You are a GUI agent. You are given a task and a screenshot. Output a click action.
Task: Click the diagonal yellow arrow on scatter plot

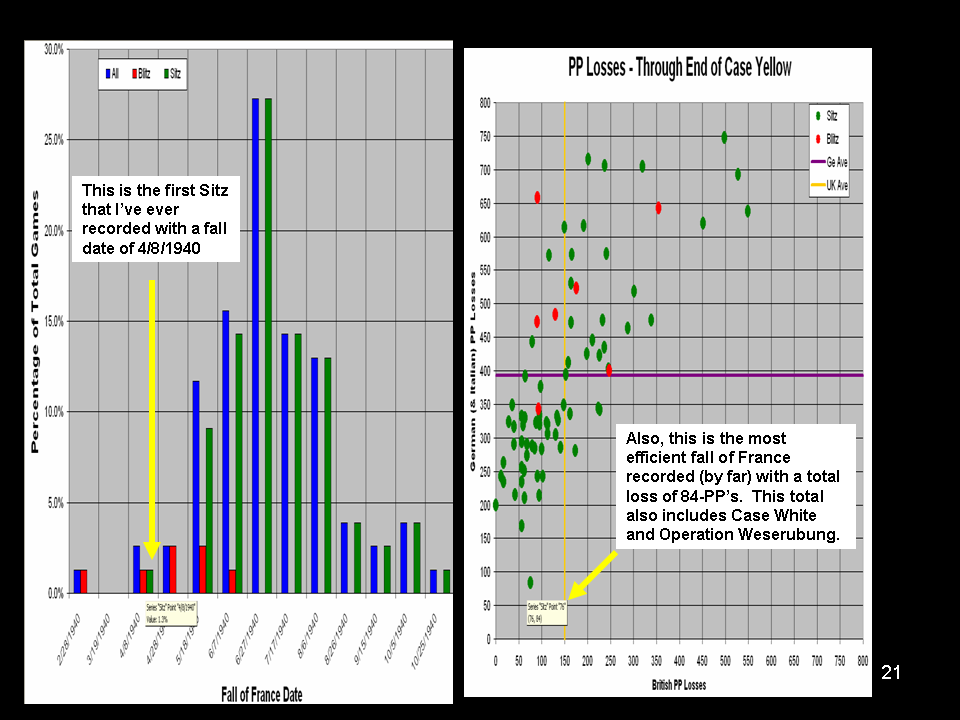point(591,577)
